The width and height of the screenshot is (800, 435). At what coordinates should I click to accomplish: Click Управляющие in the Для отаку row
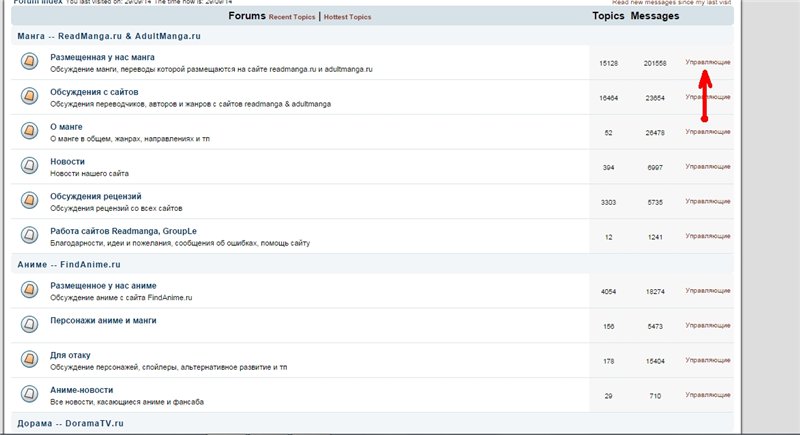[708, 360]
